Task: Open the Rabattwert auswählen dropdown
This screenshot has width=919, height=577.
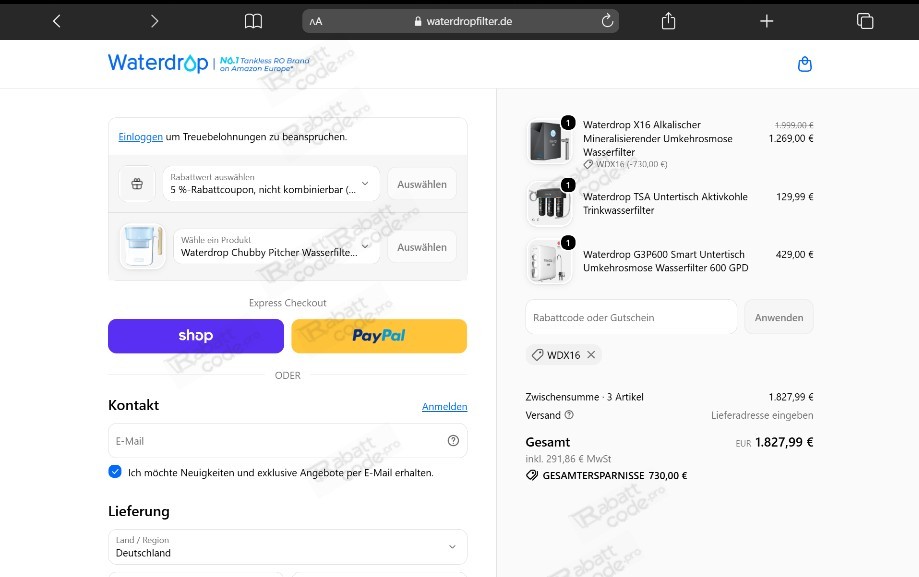Action: (271, 184)
